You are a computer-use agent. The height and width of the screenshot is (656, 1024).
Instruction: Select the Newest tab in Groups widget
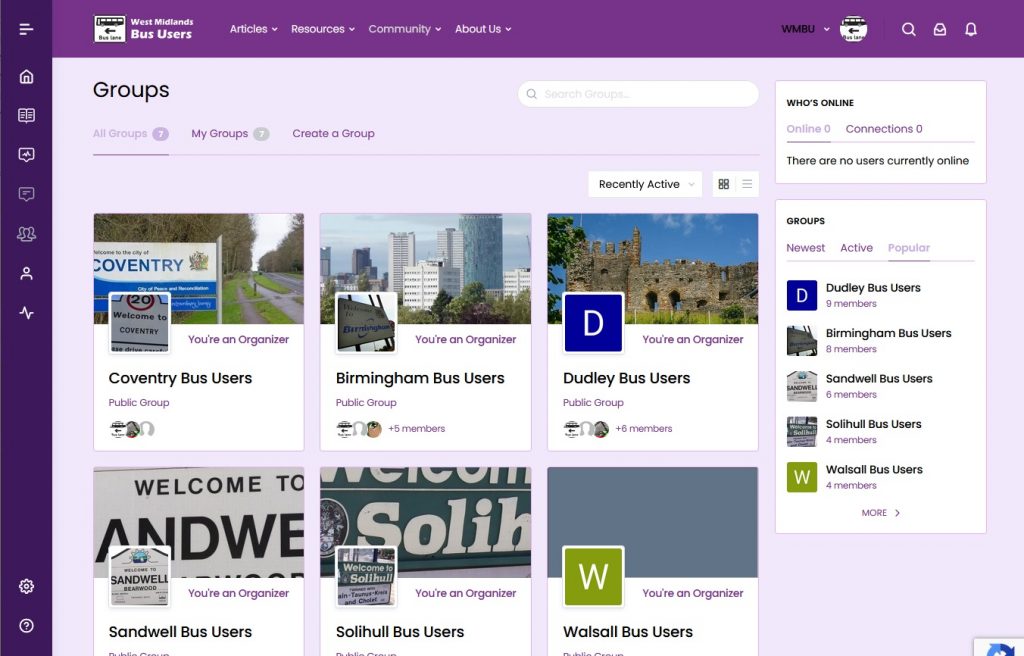click(x=805, y=248)
